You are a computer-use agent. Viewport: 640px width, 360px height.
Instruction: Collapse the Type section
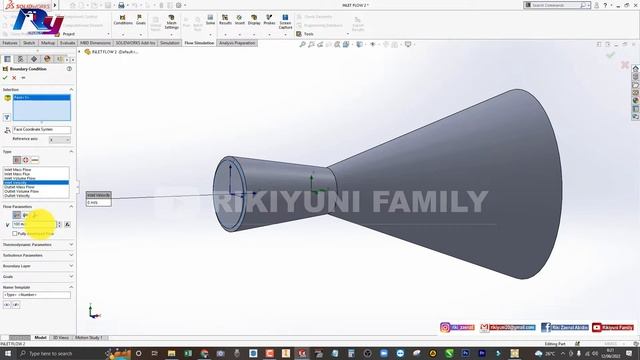click(71, 151)
